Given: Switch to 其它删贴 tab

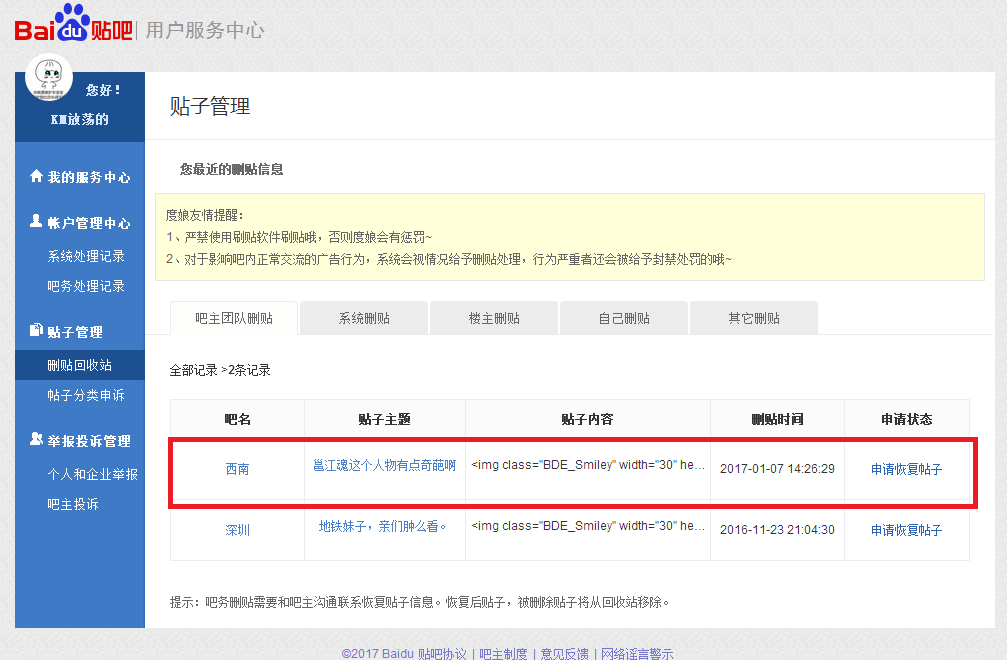Looking at the screenshot, I should (x=753, y=318).
